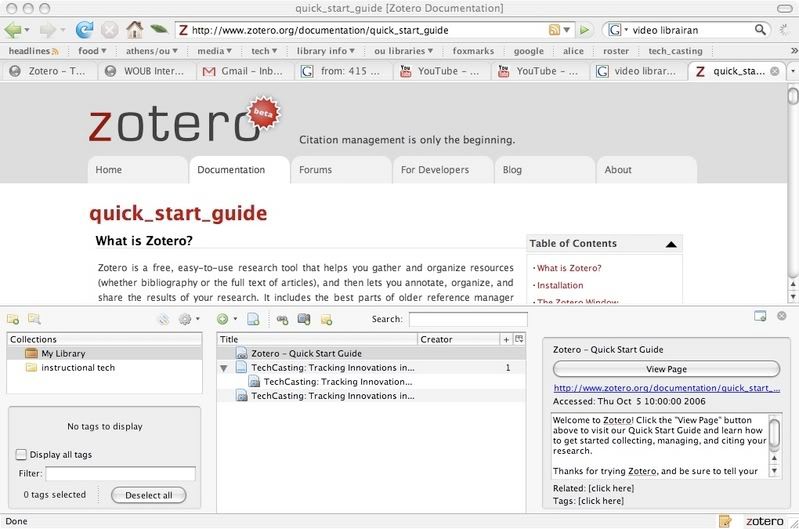Collapse the expanded TechCasting item triangle
Screen dimensions: 799x529
tap(224, 368)
